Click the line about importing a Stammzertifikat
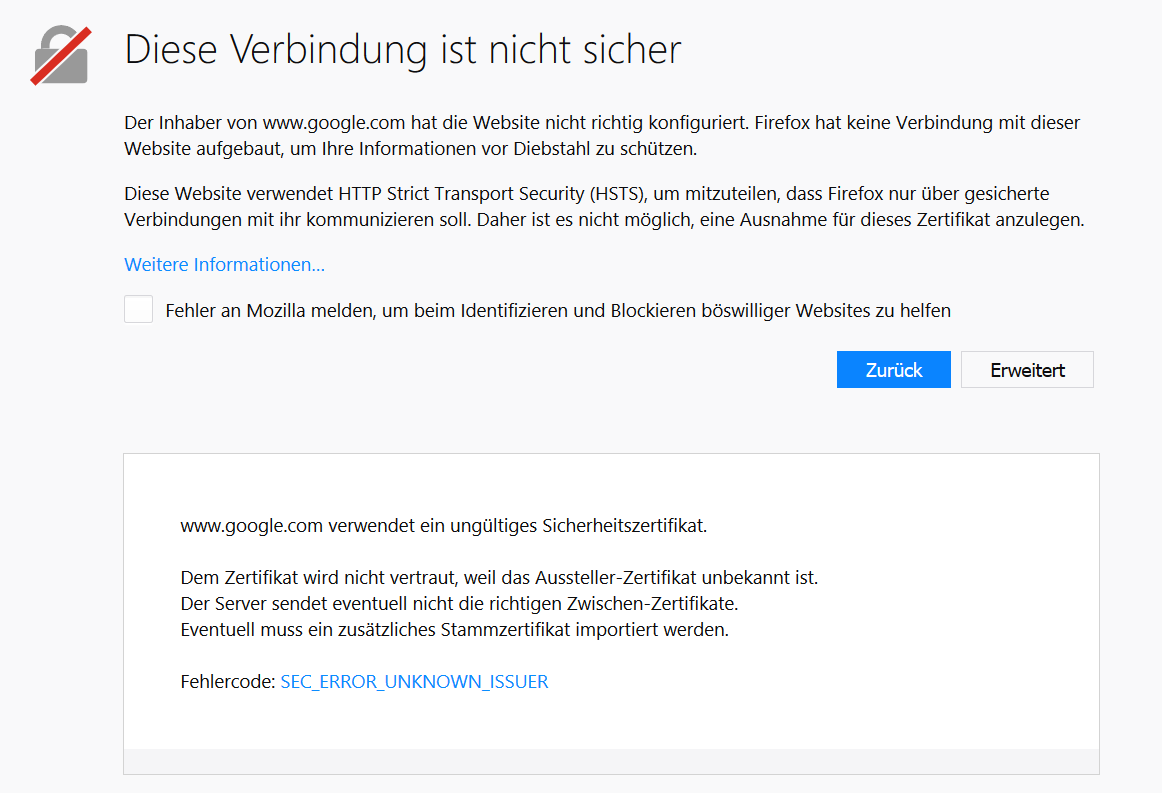This screenshot has height=793, width=1162. coord(455,630)
